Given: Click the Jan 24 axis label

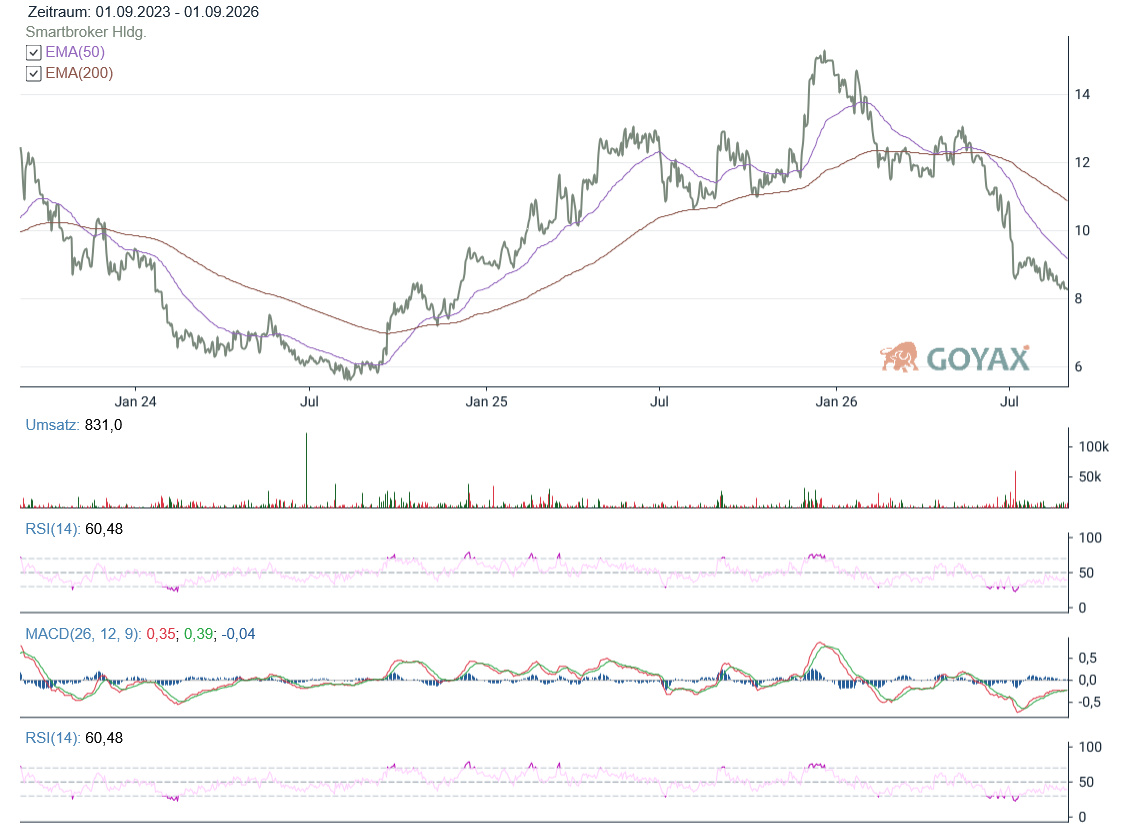Looking at the screenshot, I should 135,401.
